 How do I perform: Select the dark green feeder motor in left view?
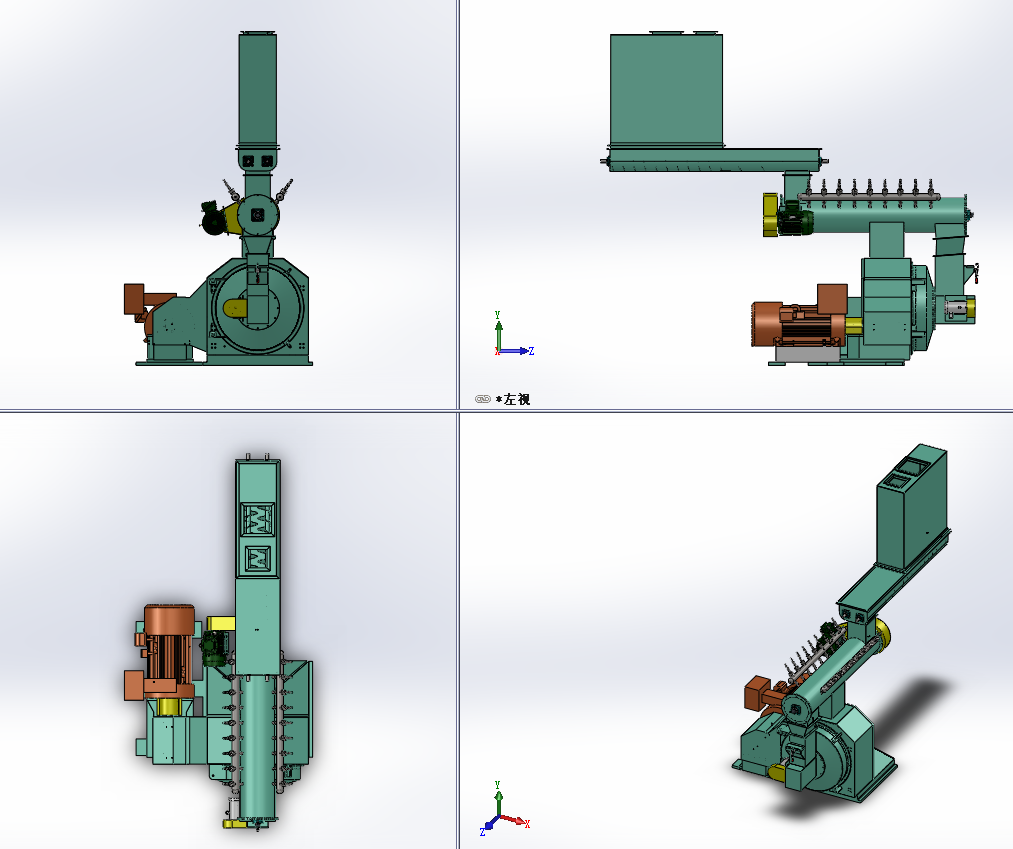tap(794, 218)
